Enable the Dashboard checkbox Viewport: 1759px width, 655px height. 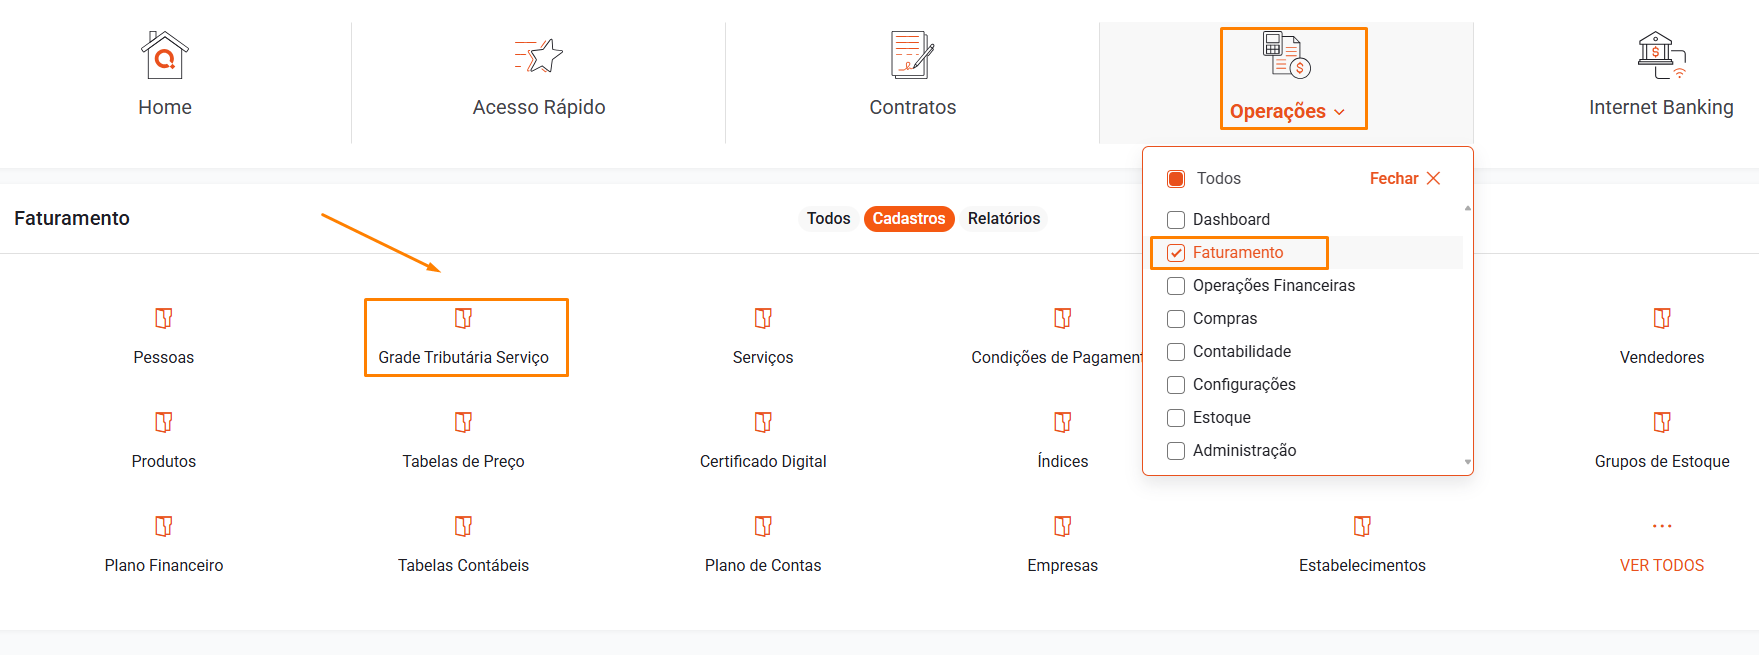[x=1177, y=220]
